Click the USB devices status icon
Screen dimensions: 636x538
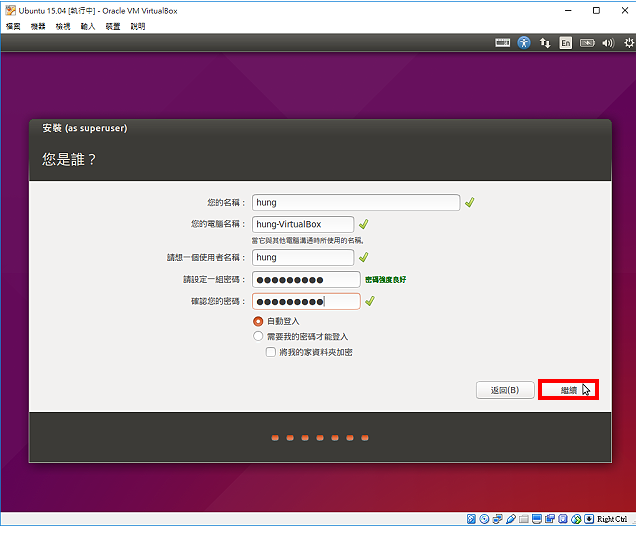click(511, 519)
